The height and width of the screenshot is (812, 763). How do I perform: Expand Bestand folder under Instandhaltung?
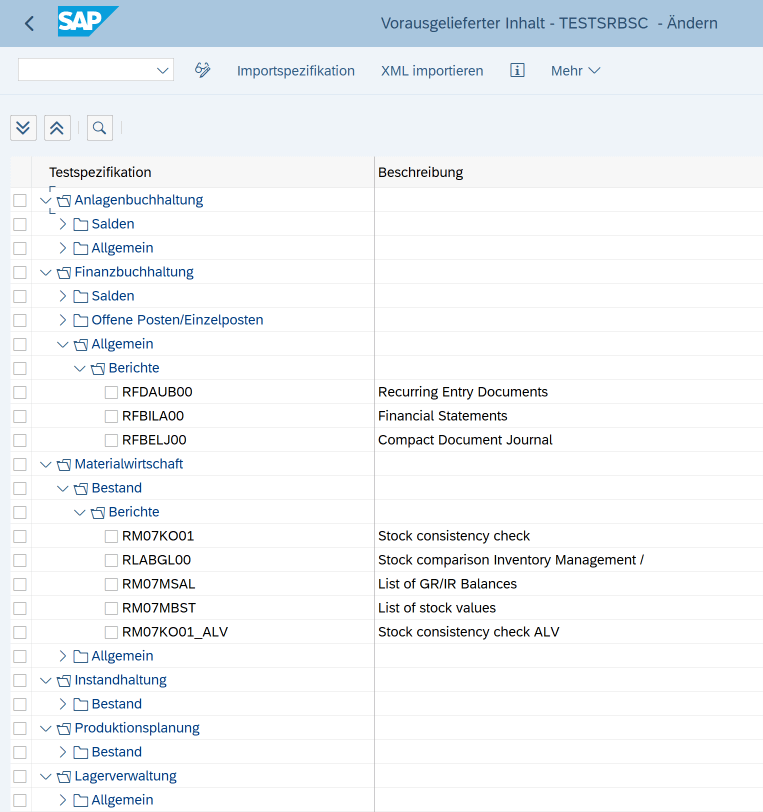63,704
